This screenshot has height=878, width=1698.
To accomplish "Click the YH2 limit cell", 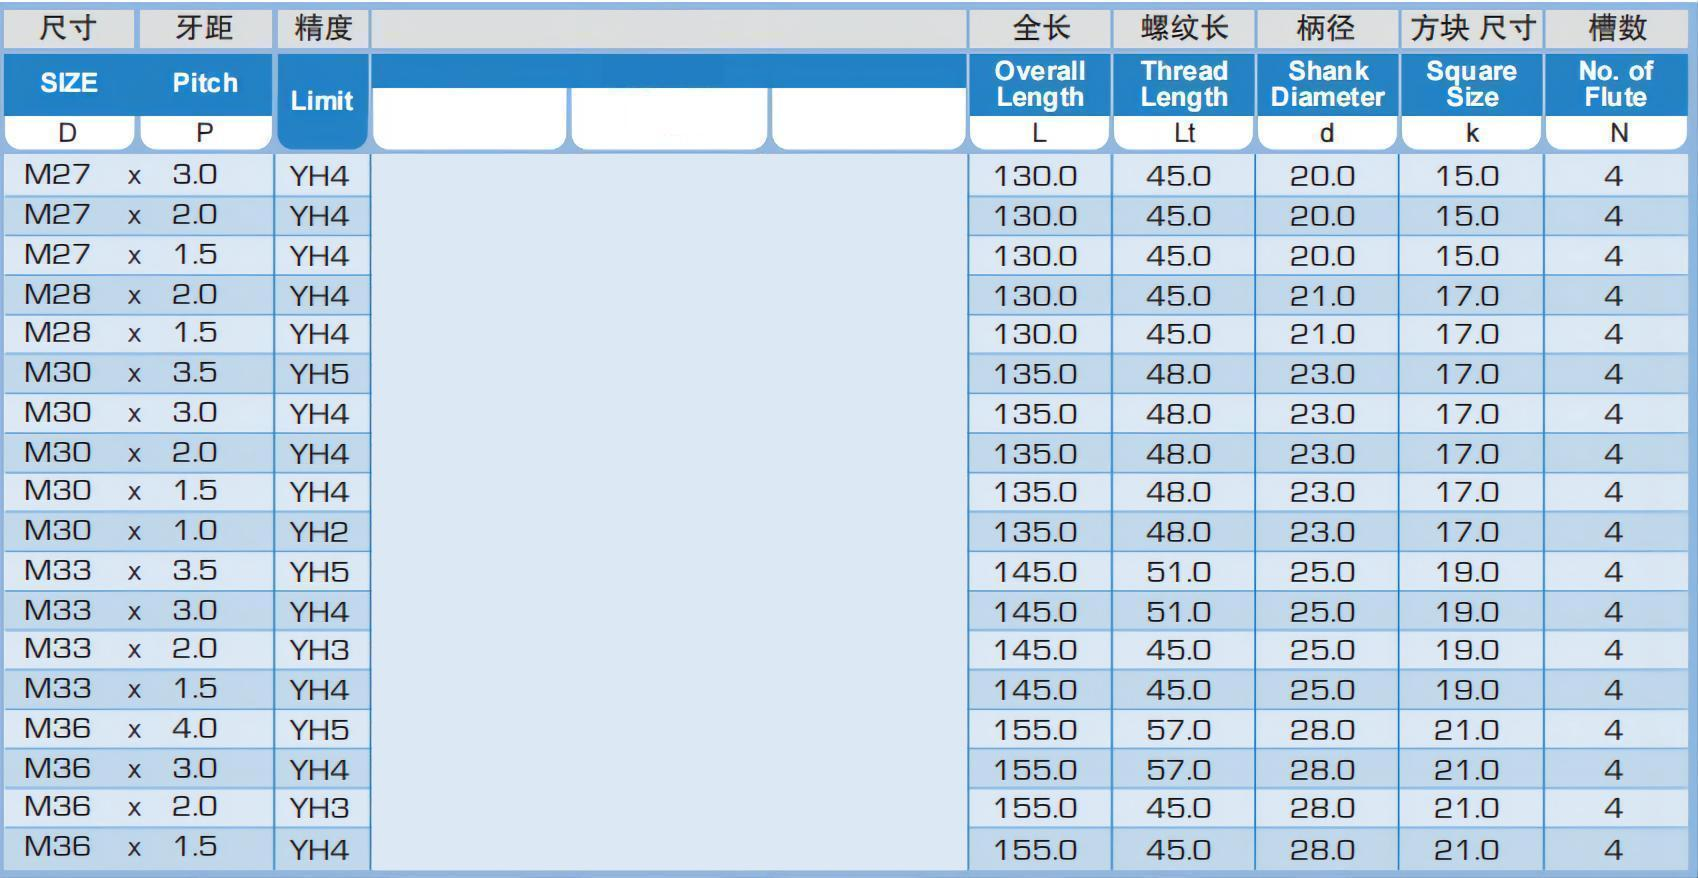I will point(320,532).
